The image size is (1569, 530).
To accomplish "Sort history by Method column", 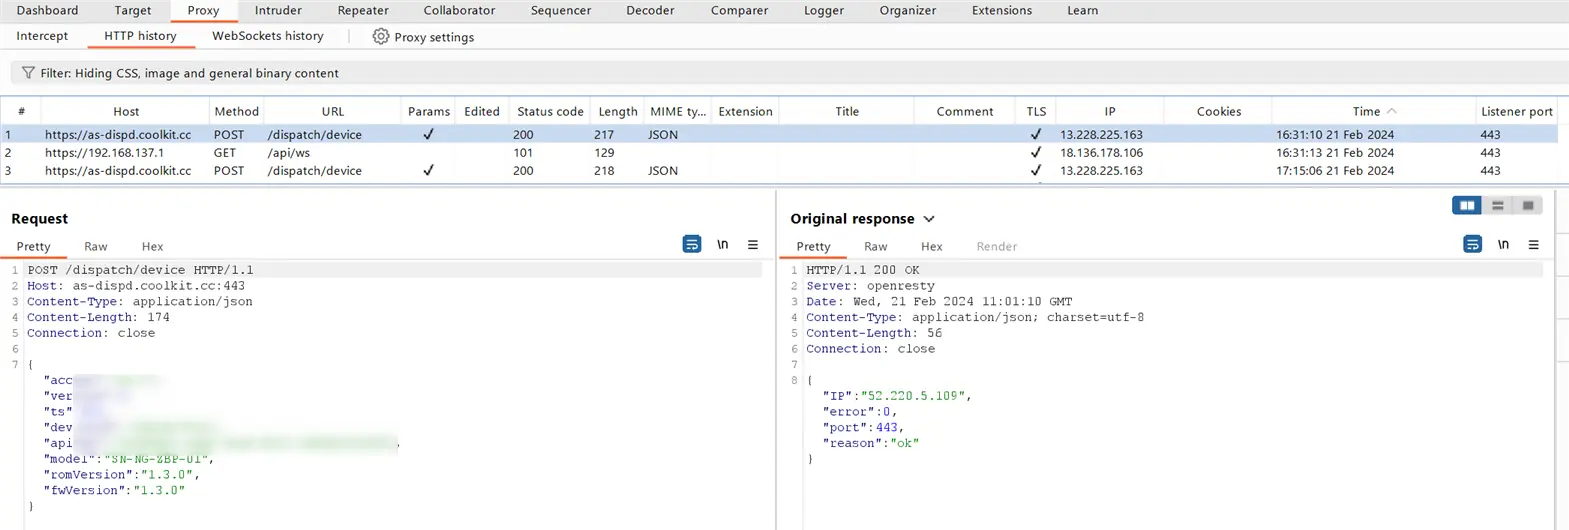I will click(236, 111).
